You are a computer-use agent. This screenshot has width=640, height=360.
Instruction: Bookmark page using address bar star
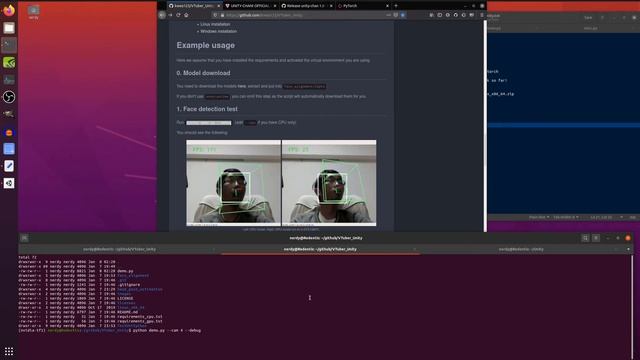(x=403, y=15)
